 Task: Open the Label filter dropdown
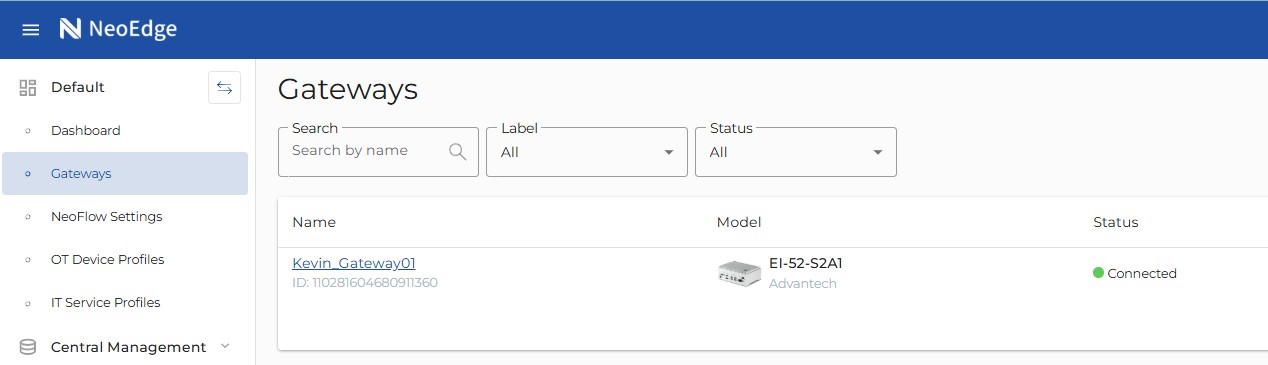pyautogui.click(x=587, y=152)
